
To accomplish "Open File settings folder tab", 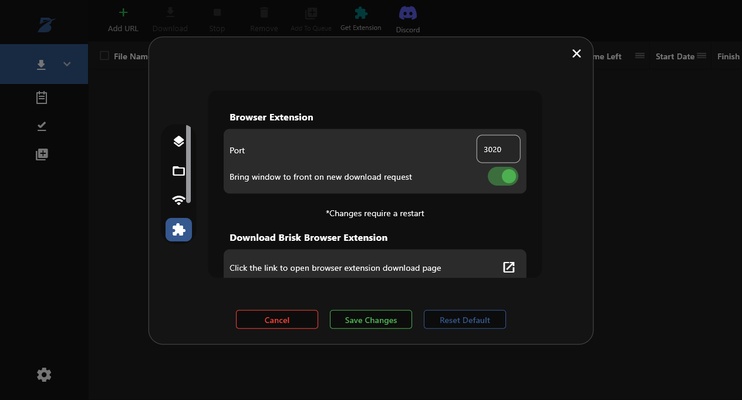I will click(x=178, y=171).
